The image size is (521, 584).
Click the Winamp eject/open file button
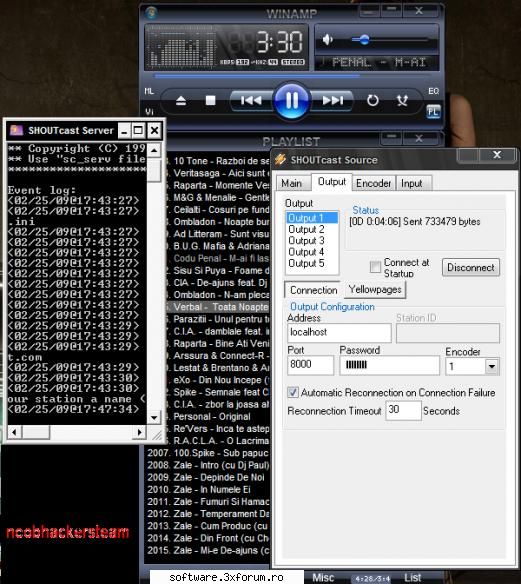click(x=181, y=101)
